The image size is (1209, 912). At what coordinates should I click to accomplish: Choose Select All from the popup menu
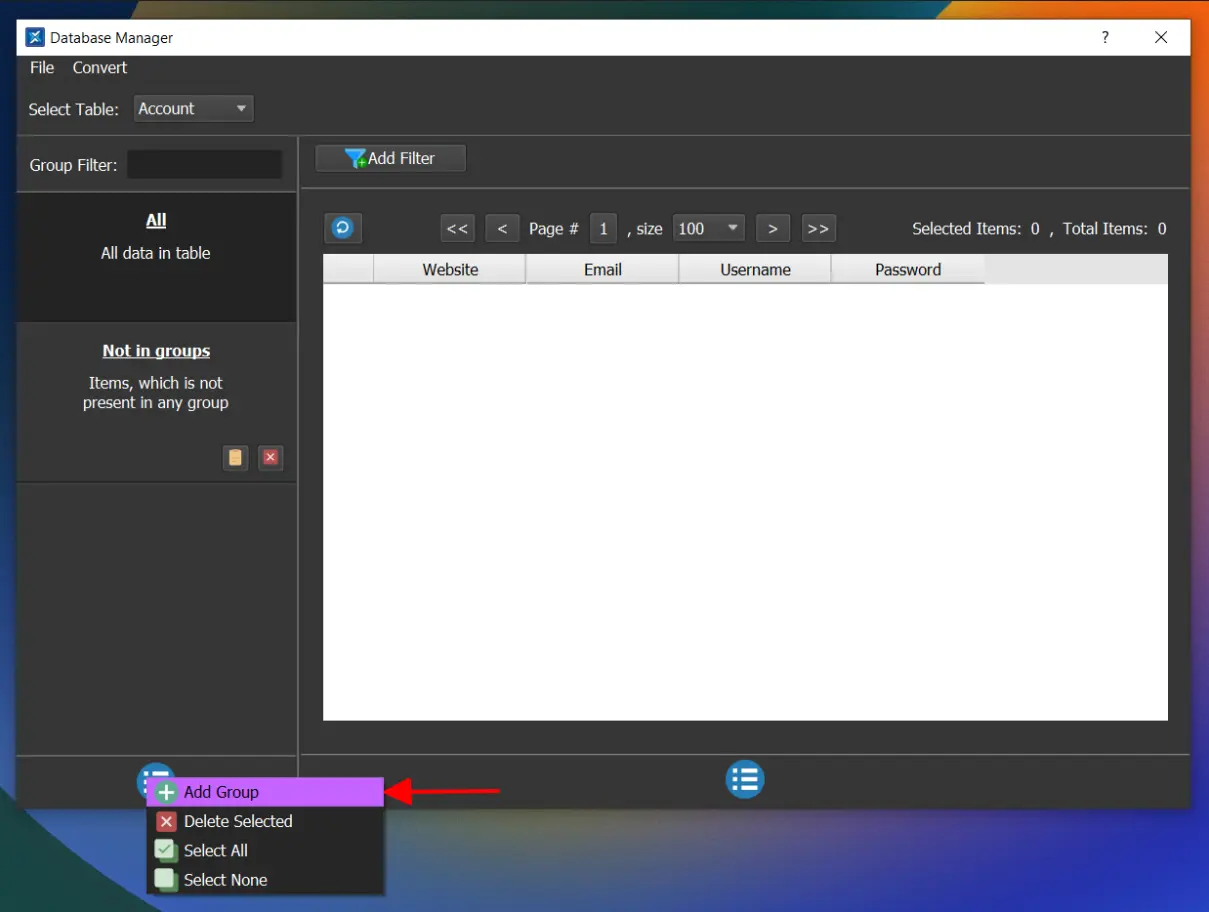point(265,850)
